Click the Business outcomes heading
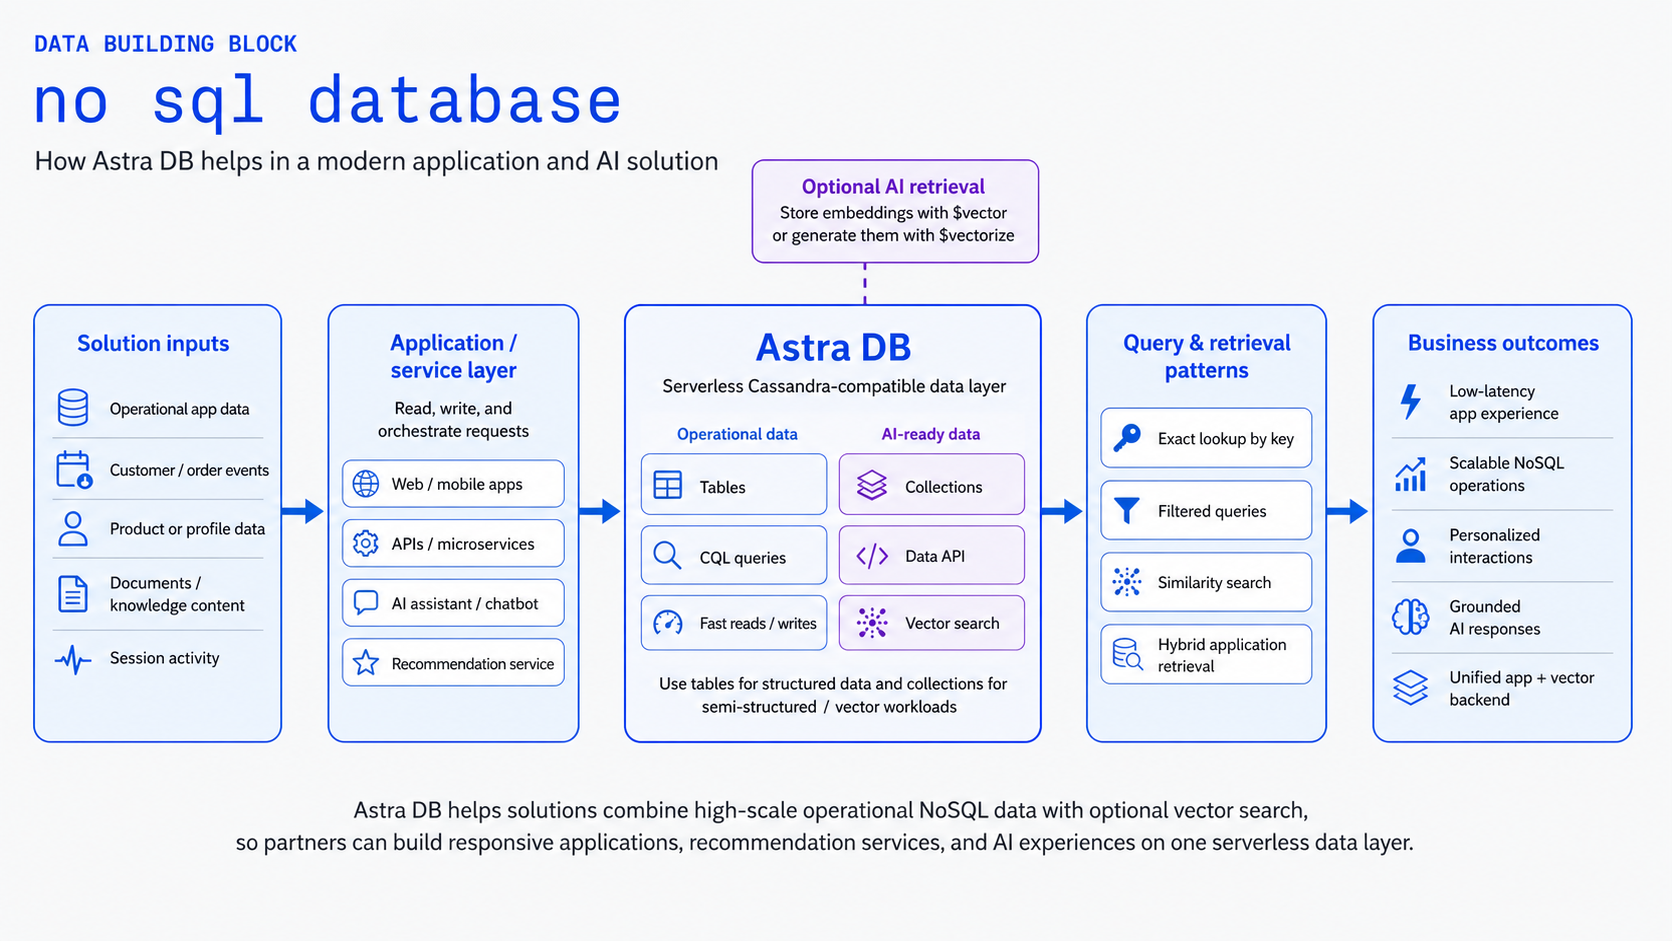The height and width of the screenshot is (941, 1672). tap(1503, 343)
